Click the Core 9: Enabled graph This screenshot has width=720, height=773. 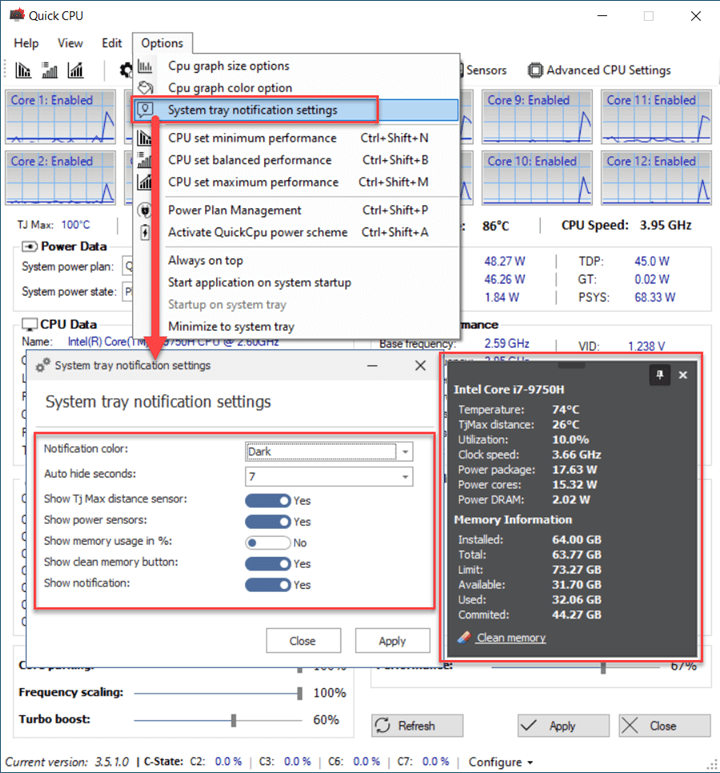(x=537, y=117)
